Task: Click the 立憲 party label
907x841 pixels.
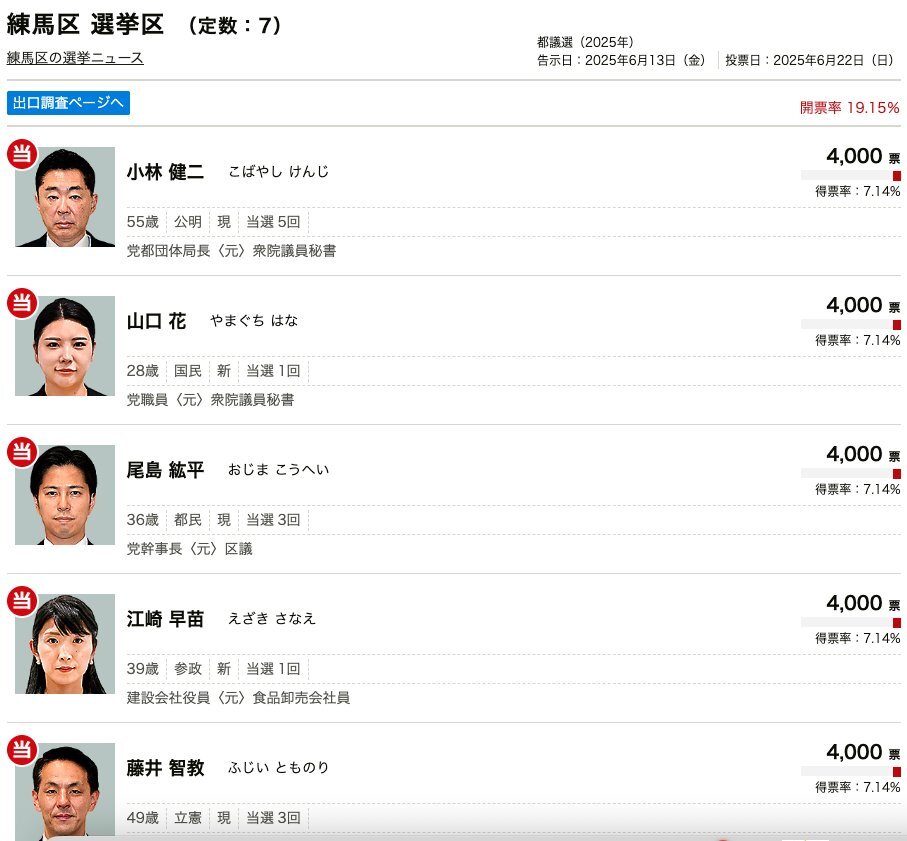Action: click(x=188, y=818)
